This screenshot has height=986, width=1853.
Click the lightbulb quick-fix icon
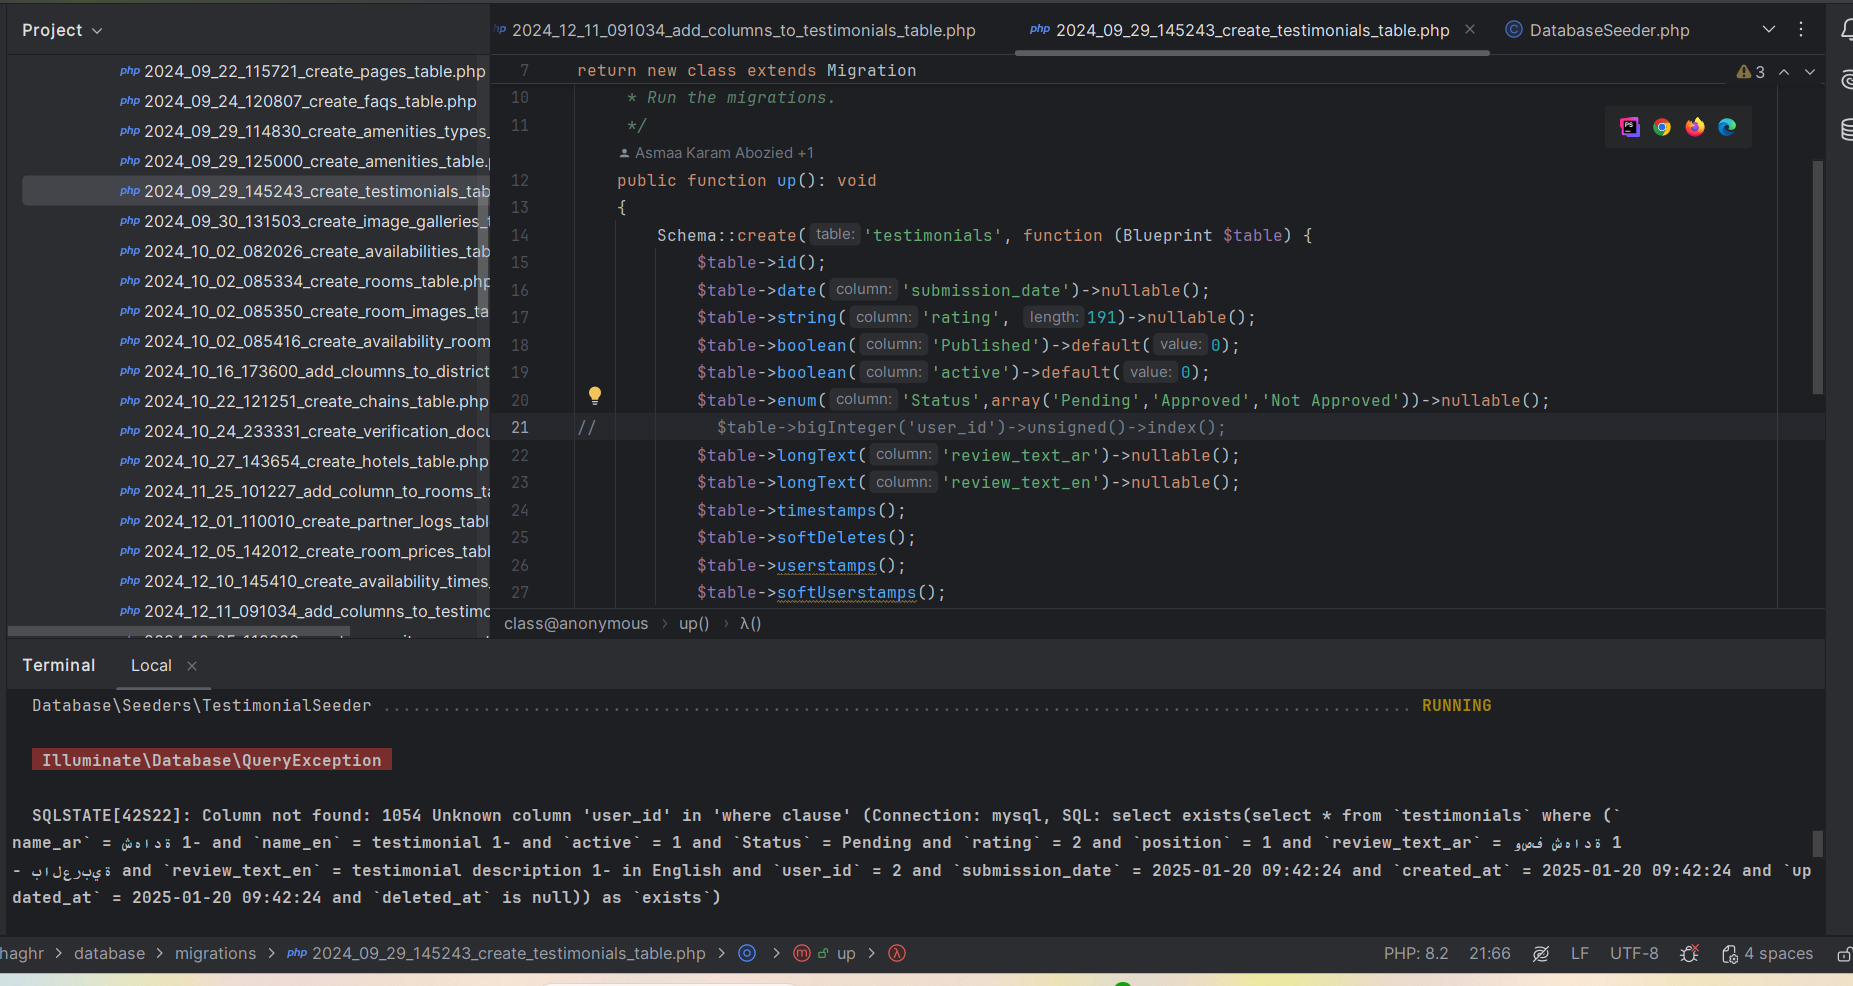pyautogui.click(x=595, y=396)
